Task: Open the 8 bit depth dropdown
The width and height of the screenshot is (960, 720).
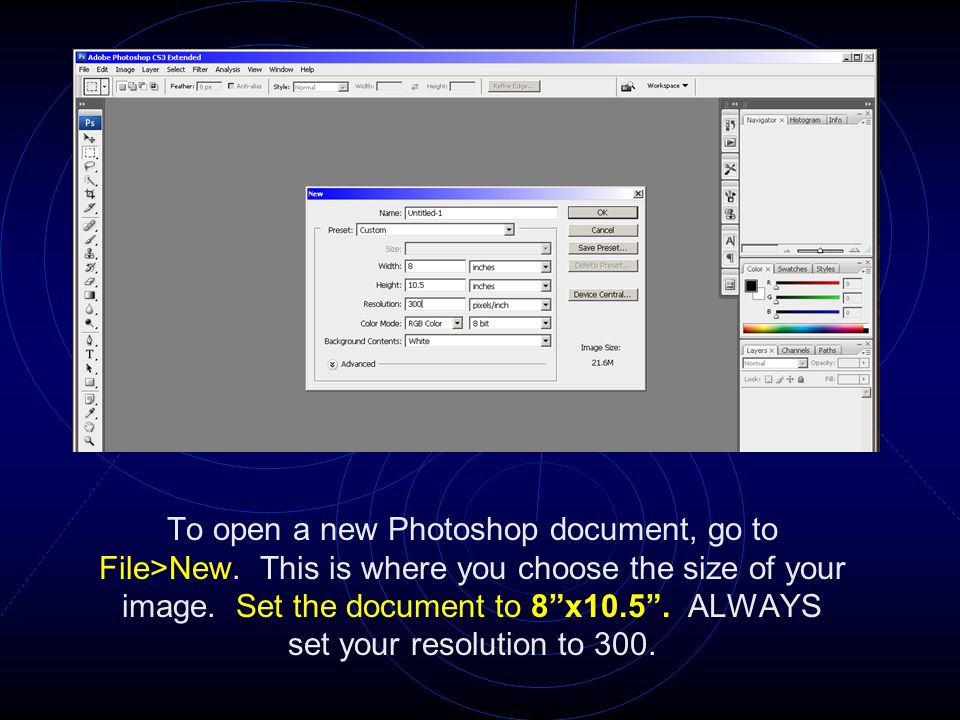Action: tap(510, 323)
